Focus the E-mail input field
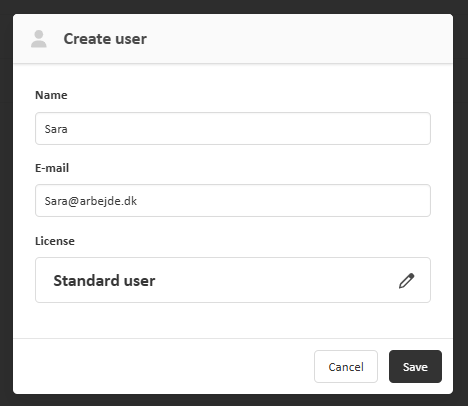Image resolution: width=468 pixels, height=406 pixels. pyautogui.click(x=233, y=201)
